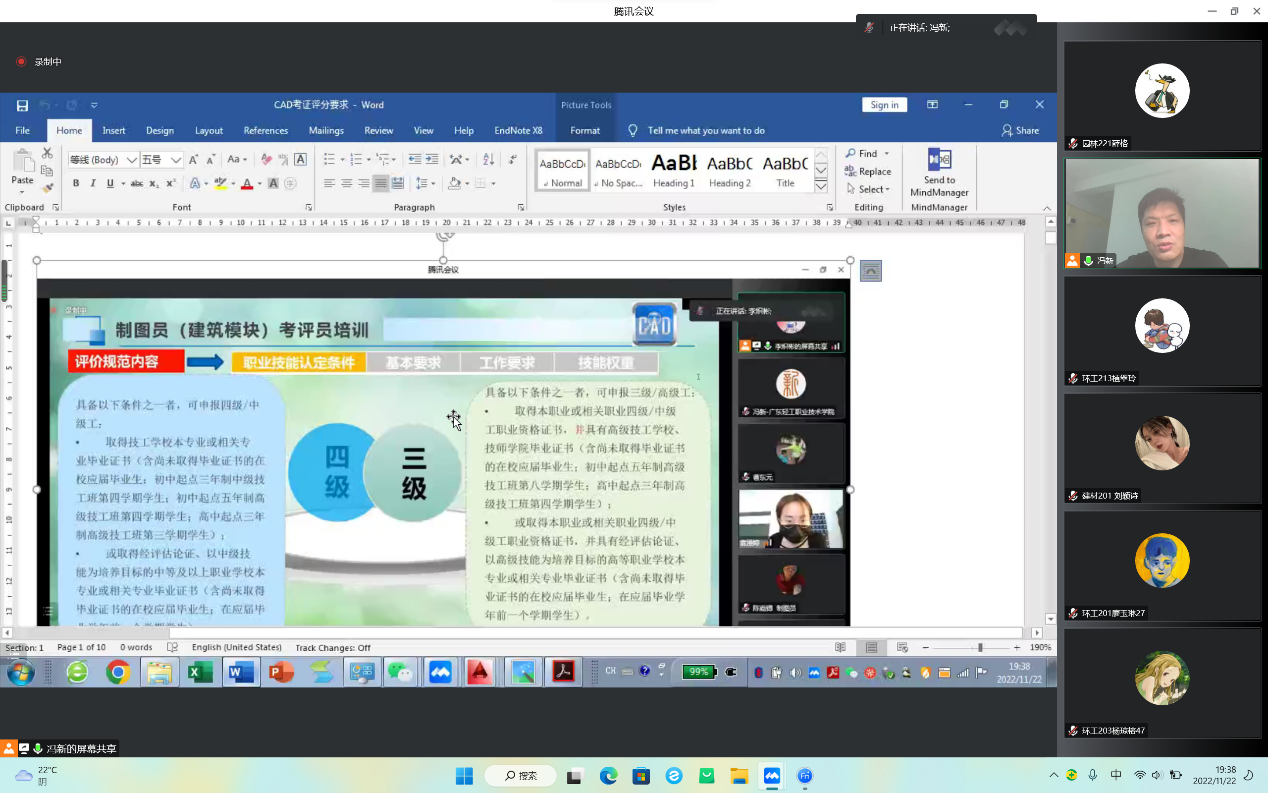Viewport: 1268px width, 793px height.
Task: Toggle Bold formatting in the ribbon
Action: [76, 183]
